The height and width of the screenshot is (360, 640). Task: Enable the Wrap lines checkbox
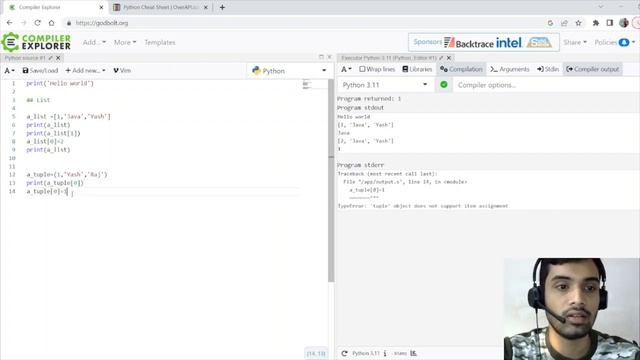(377, 69)
